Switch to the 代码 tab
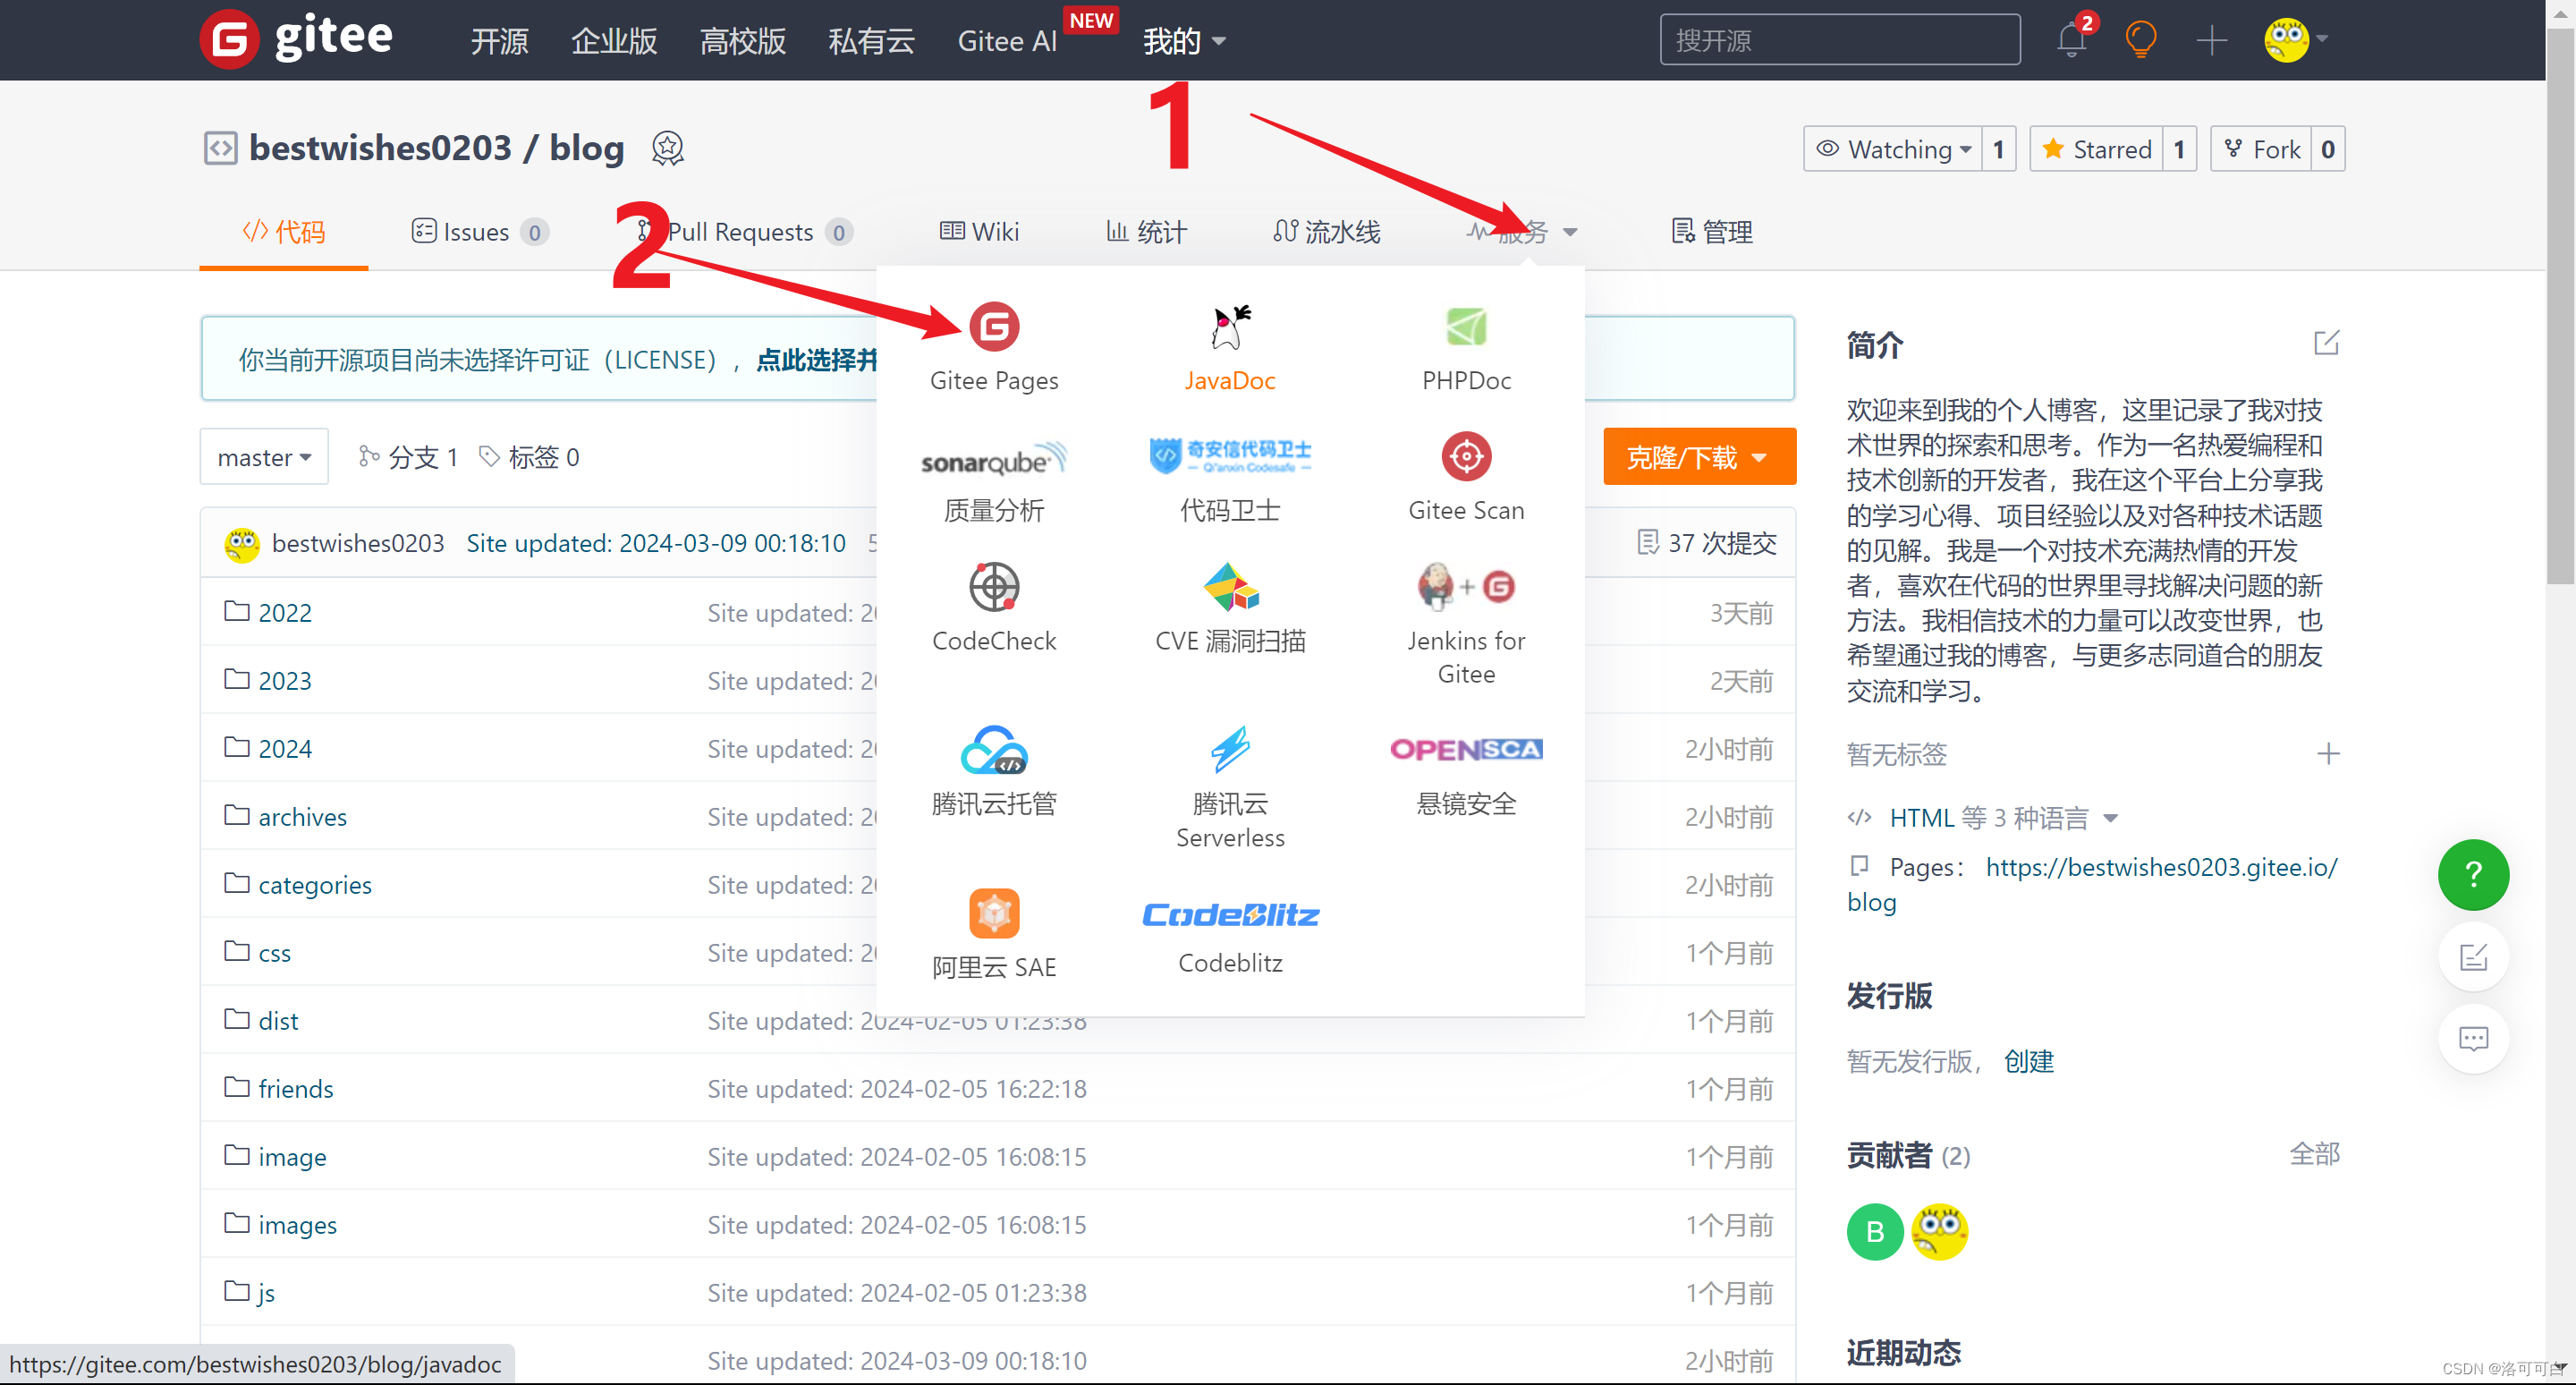2576x1385 pixels. (x=284, y=232)
